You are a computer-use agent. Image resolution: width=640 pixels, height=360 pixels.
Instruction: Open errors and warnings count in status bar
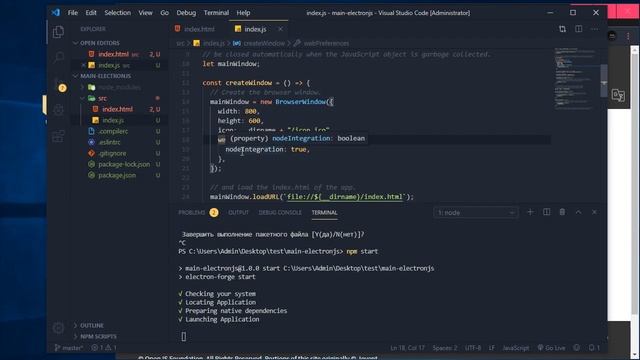pos(103,348)
